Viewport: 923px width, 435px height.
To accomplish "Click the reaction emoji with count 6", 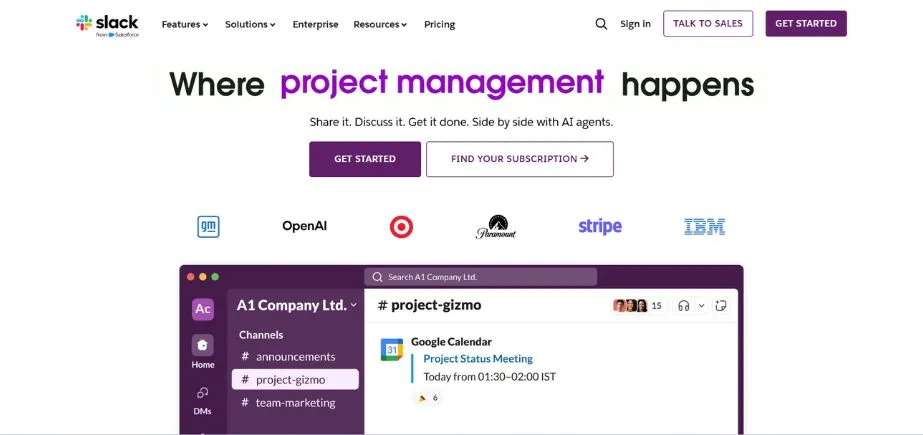I will click(x=427, y=398).
